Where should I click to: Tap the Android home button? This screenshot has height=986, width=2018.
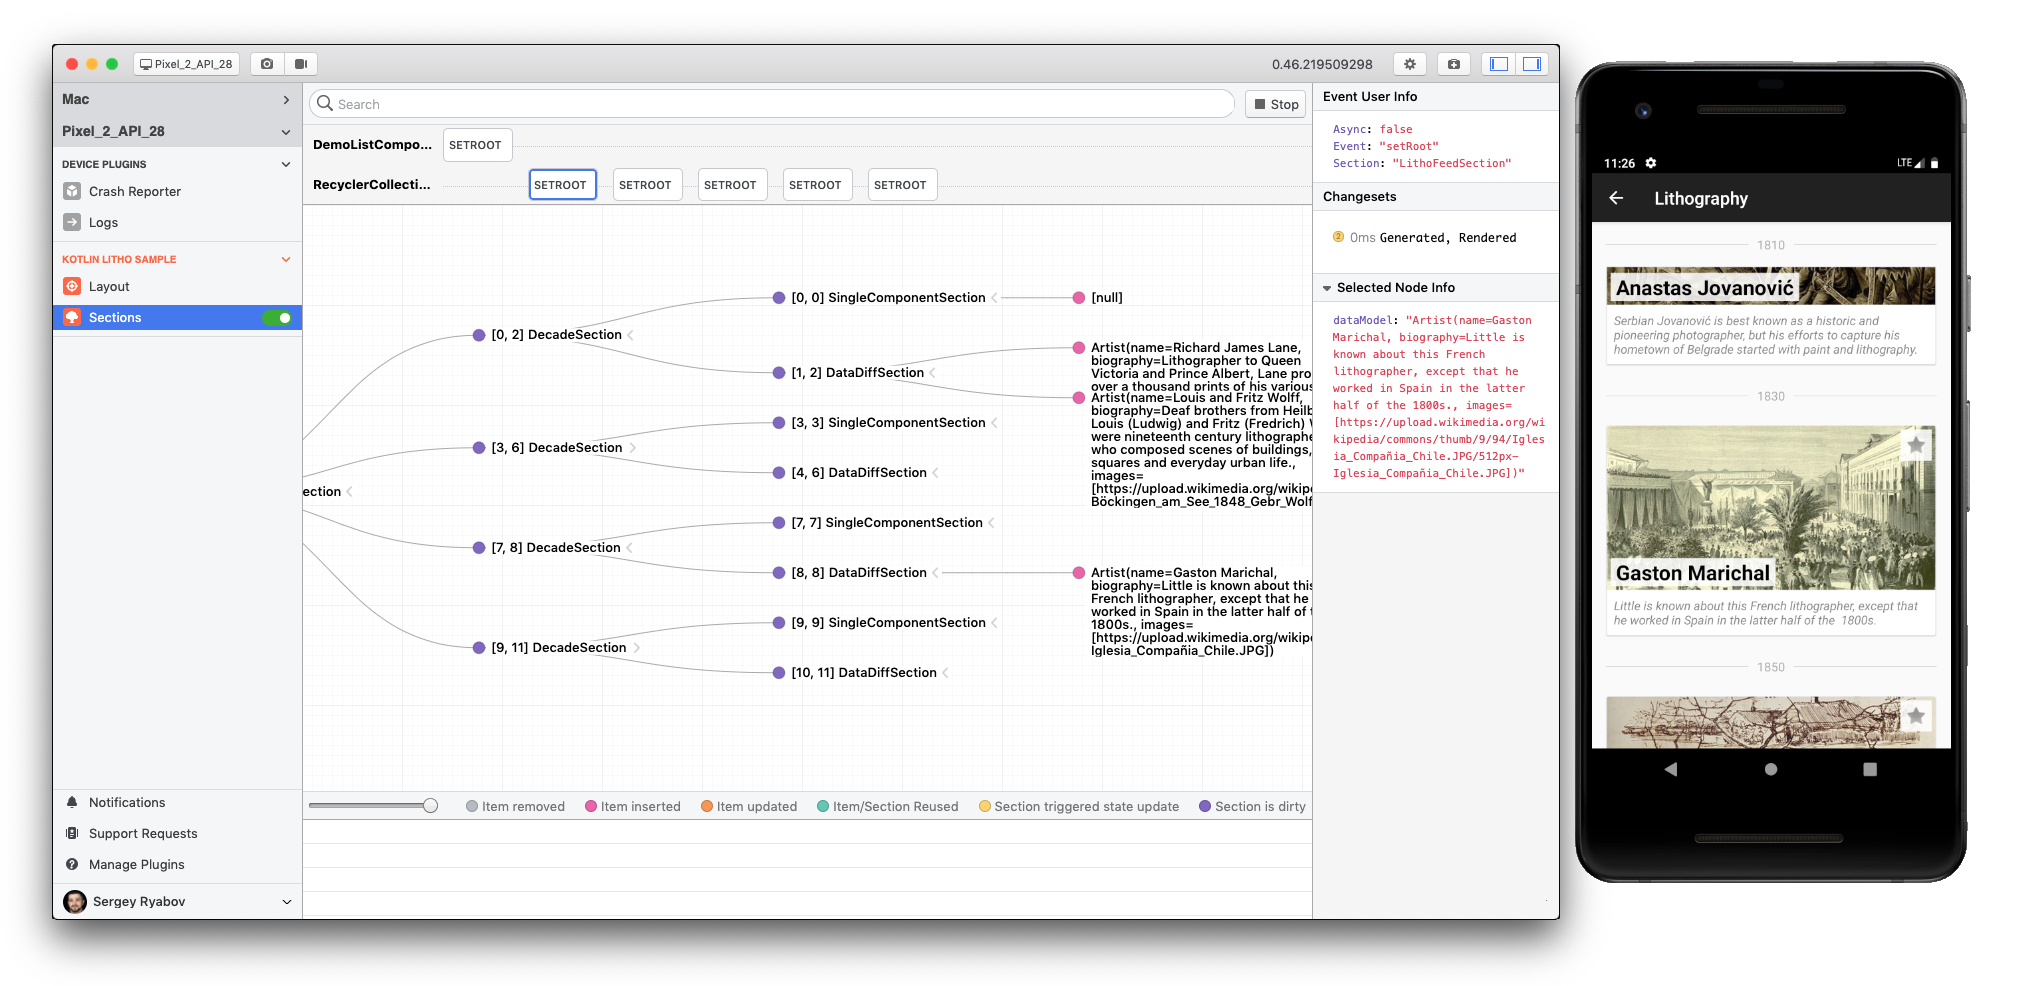tap(1770, 769)
